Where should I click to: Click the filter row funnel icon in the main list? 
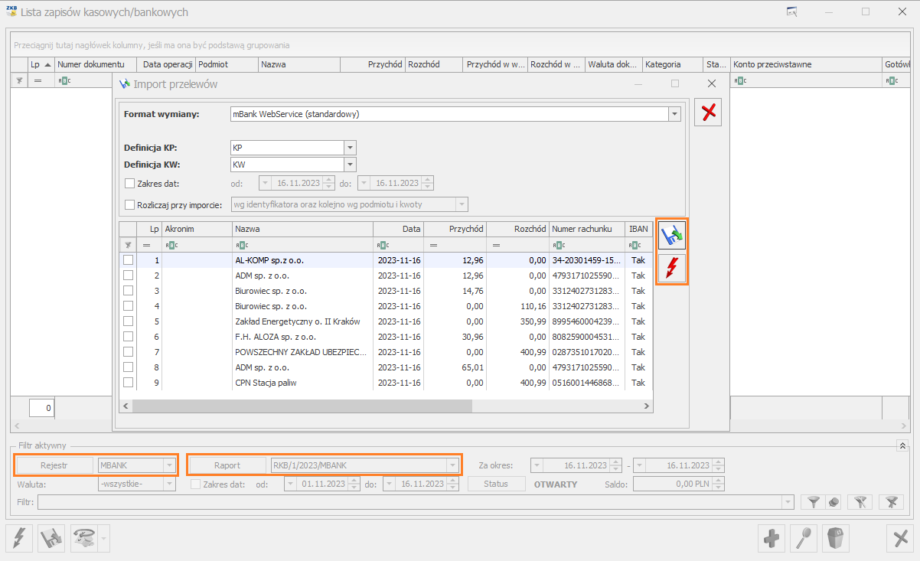click(x=19, y=80)
